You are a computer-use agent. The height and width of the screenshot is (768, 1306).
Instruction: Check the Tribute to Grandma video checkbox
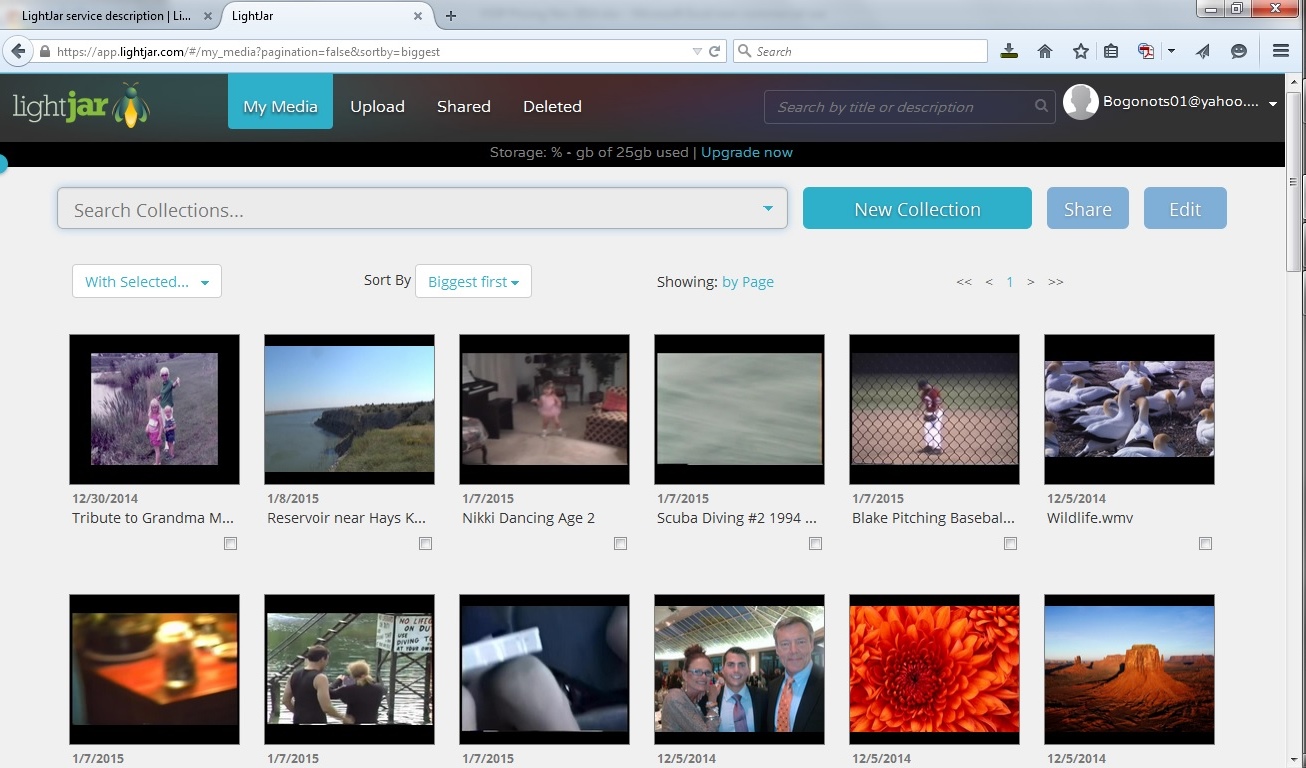click(231, 544)
